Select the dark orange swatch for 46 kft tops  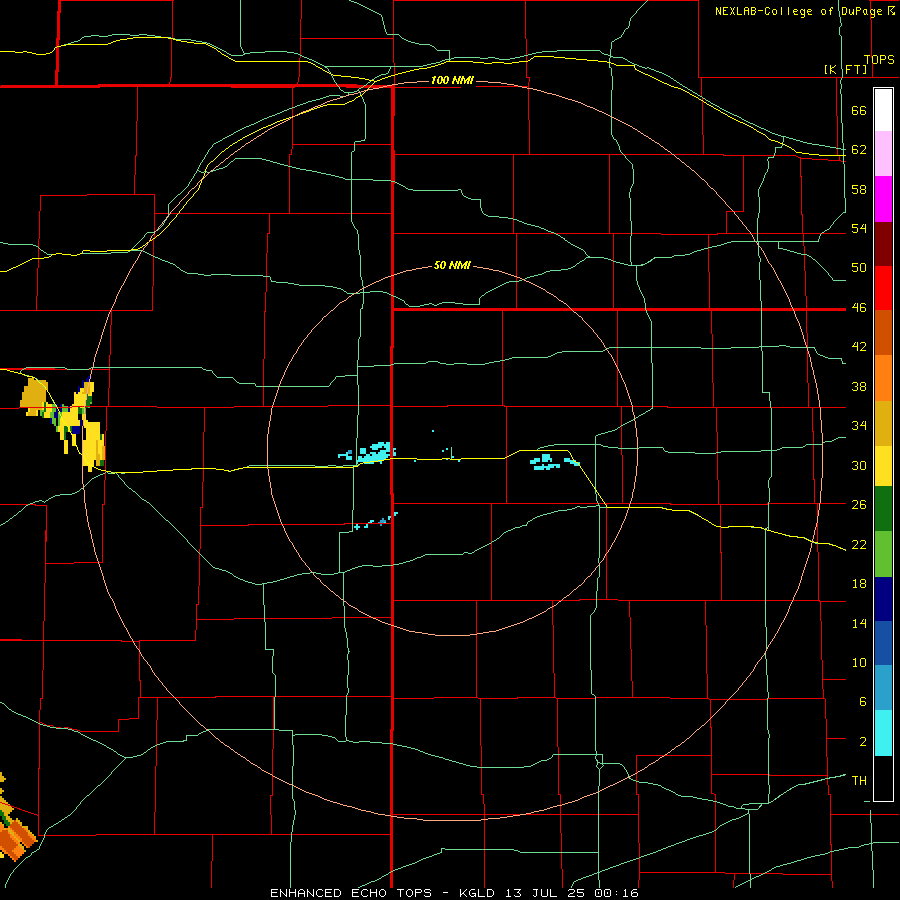[x=883, y=333]
